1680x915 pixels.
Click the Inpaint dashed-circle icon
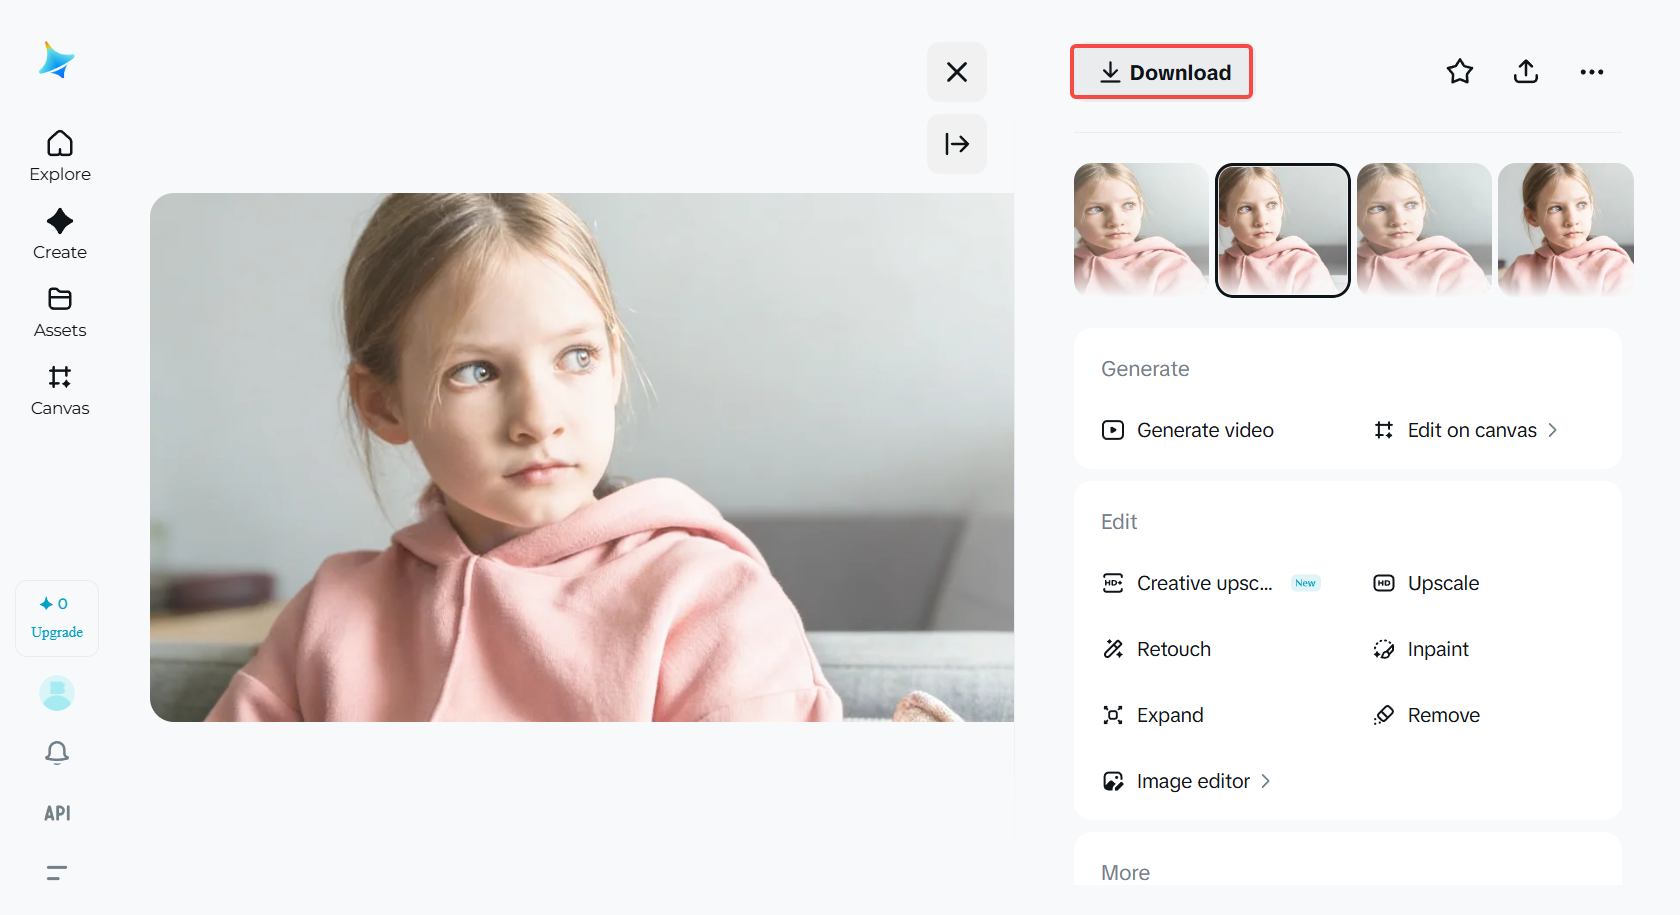(x=1384, y=649)
